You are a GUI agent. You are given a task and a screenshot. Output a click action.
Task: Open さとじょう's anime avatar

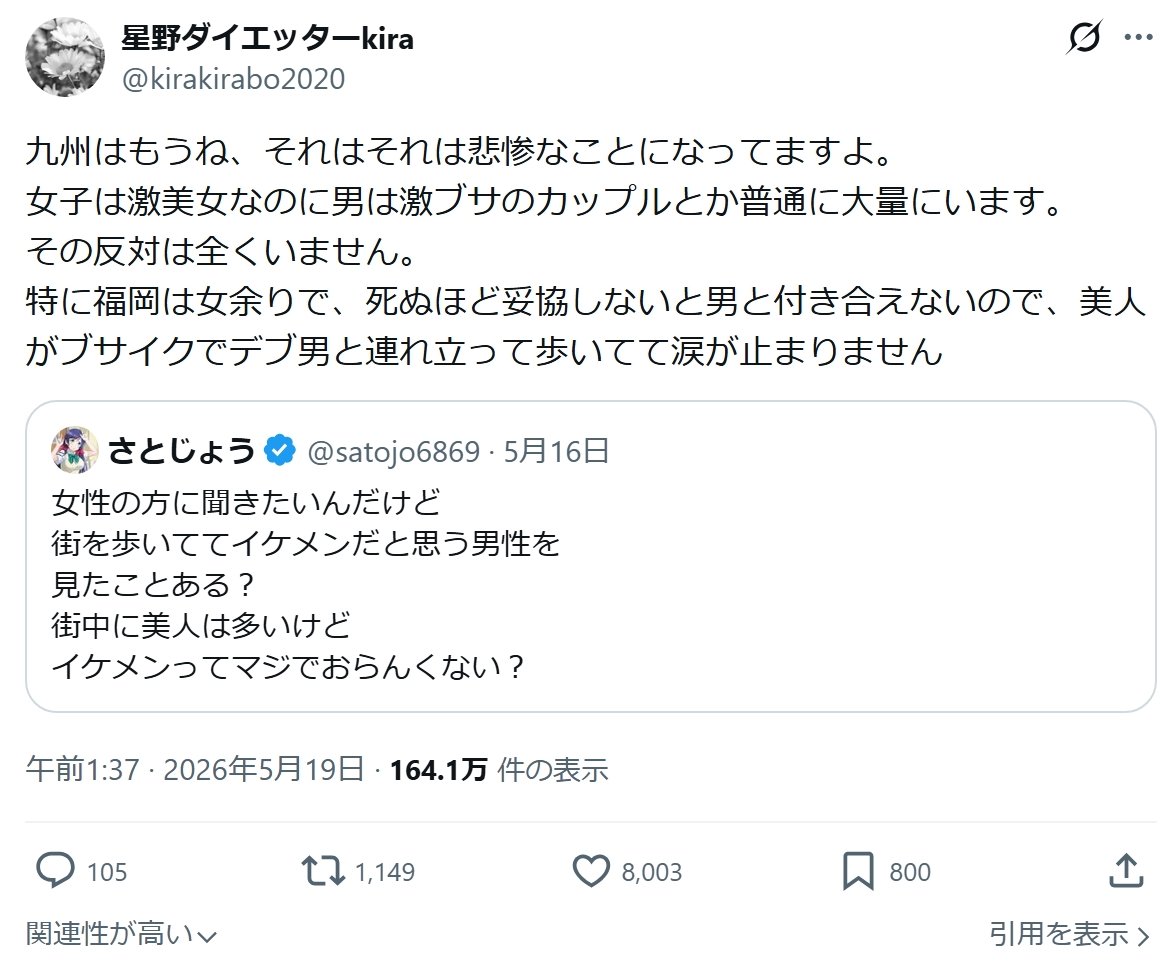point(75,450)
